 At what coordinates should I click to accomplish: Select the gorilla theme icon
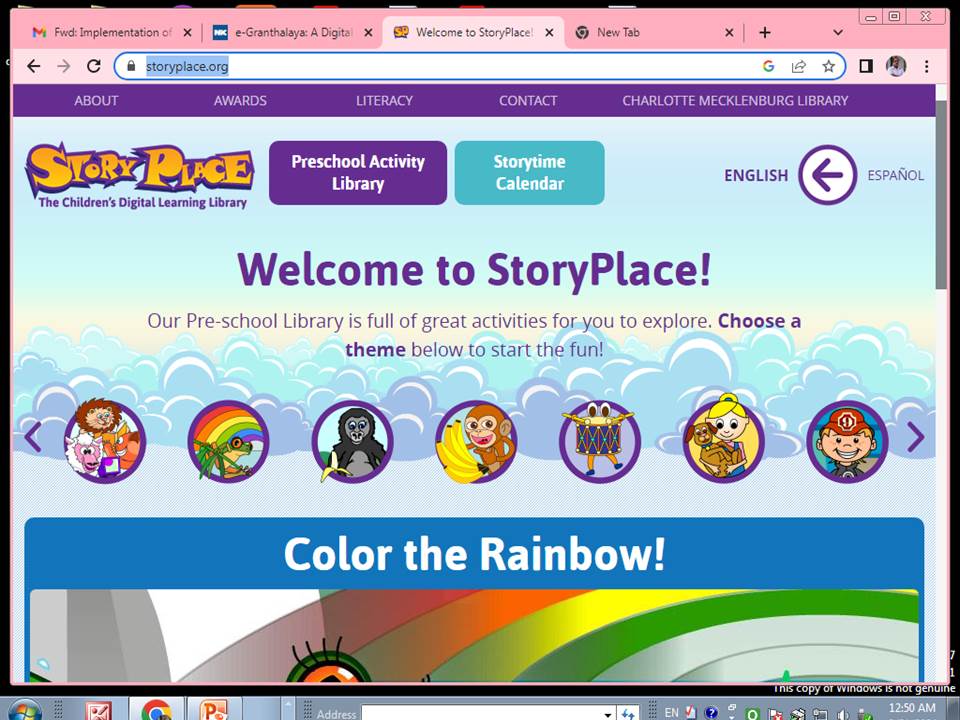pyautogui.click(x=352, y=441)
